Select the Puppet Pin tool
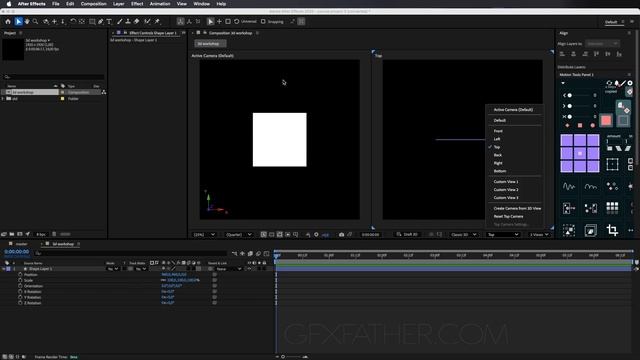 tap(157, 21)
